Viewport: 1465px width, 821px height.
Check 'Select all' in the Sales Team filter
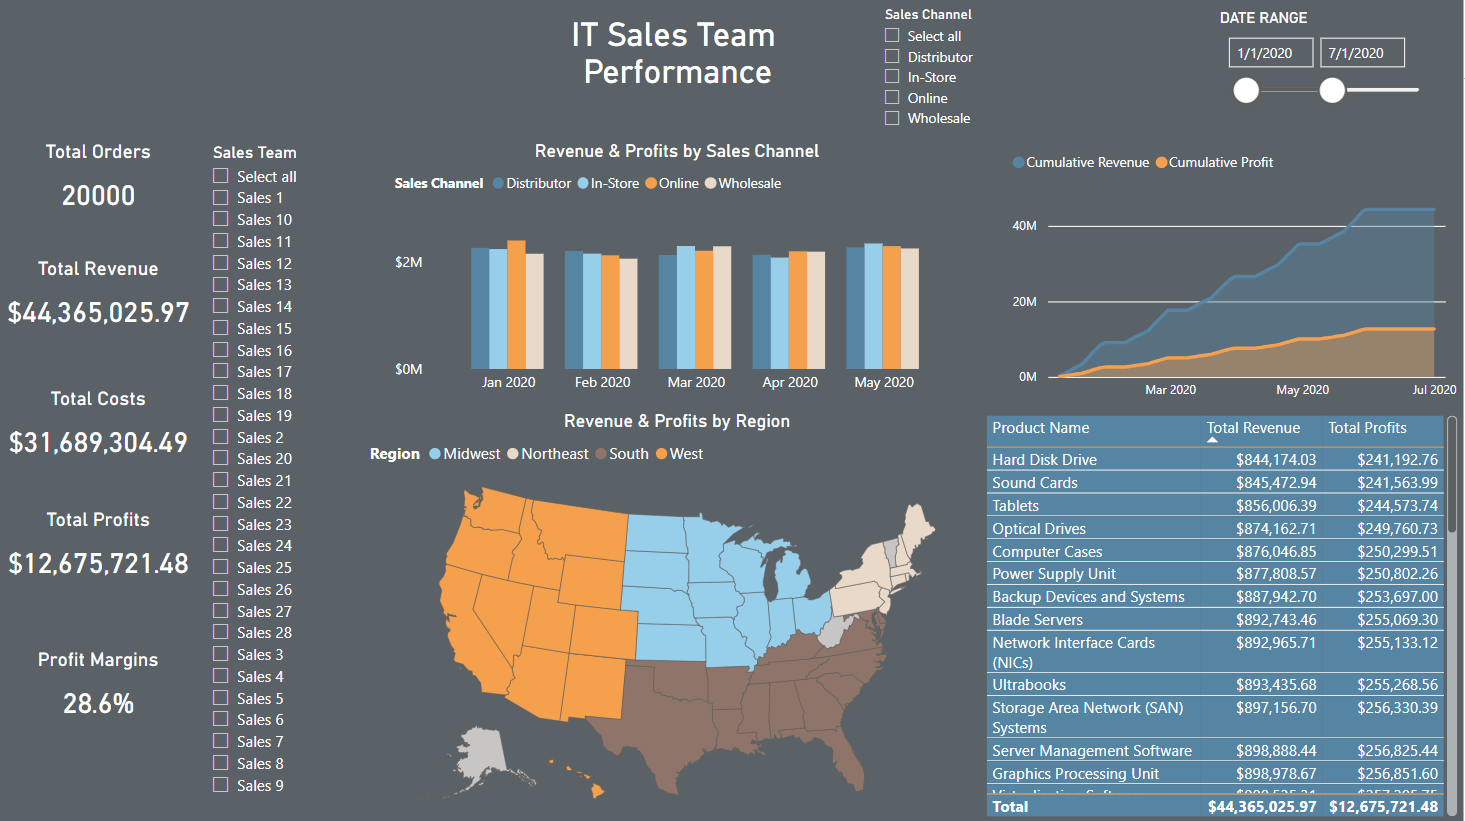pos(219,175)
